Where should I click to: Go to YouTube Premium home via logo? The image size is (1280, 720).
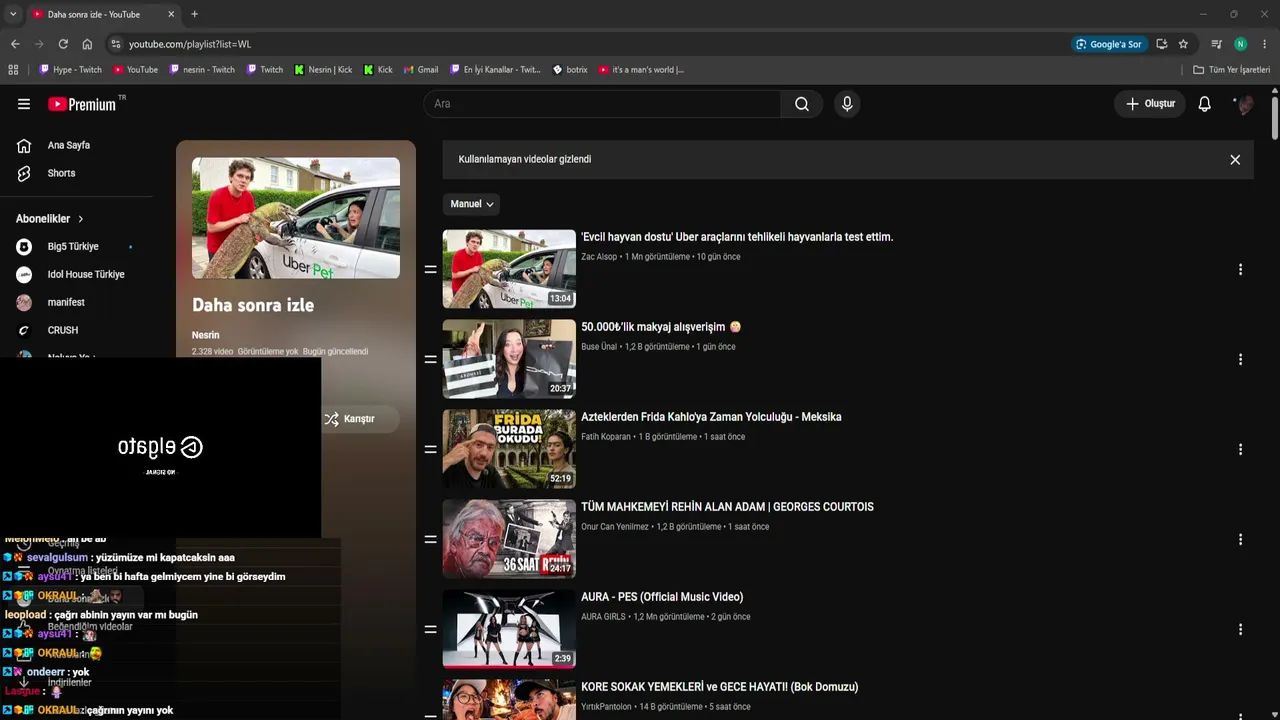82,104
